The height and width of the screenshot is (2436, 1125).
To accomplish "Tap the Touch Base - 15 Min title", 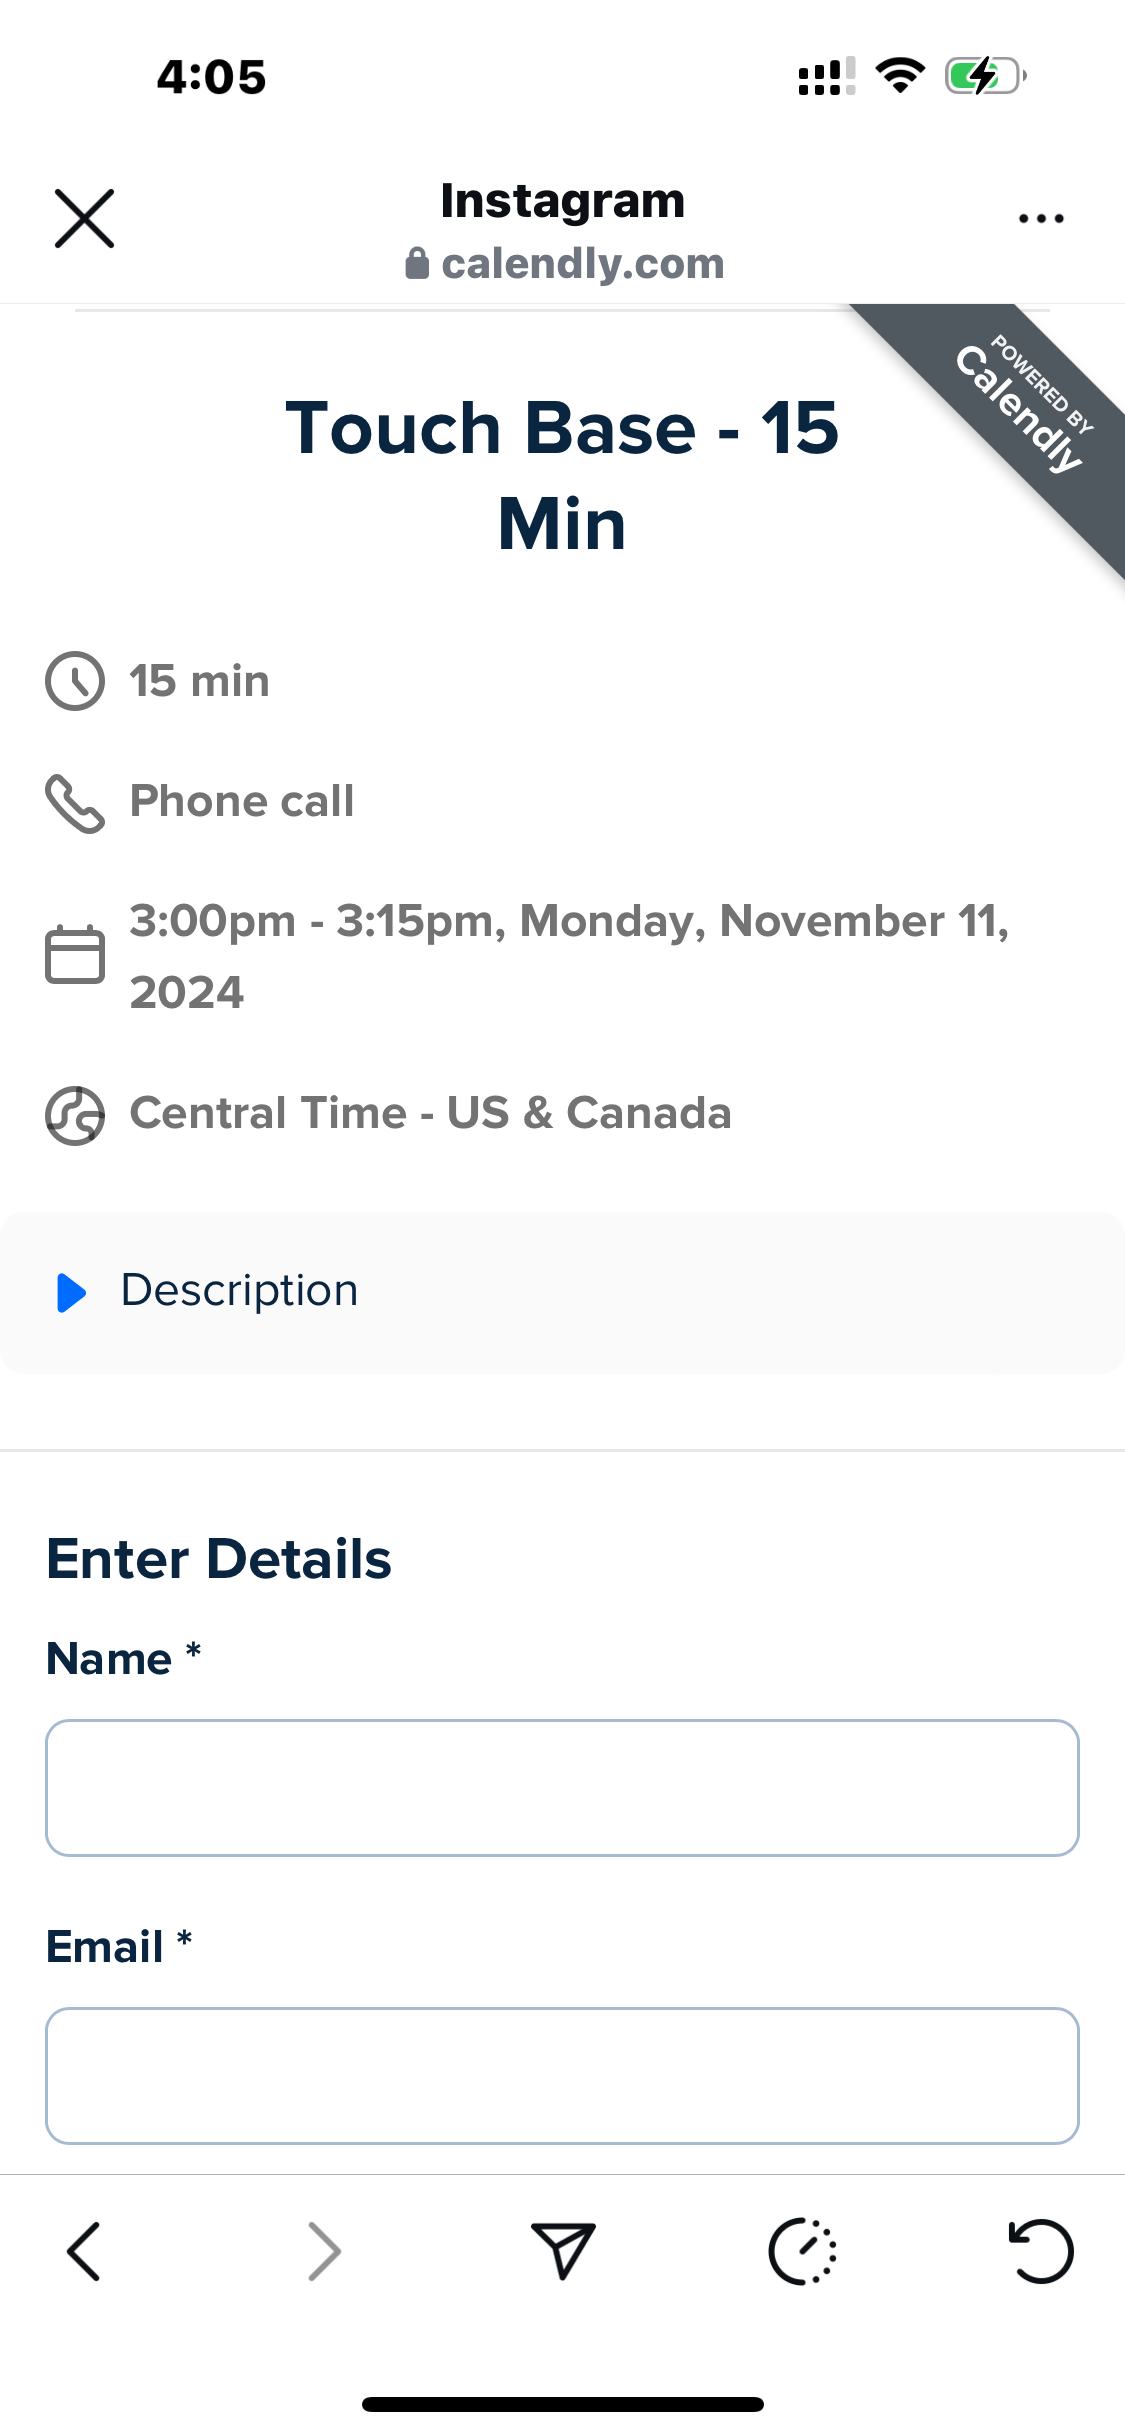I will pos(562,475).
